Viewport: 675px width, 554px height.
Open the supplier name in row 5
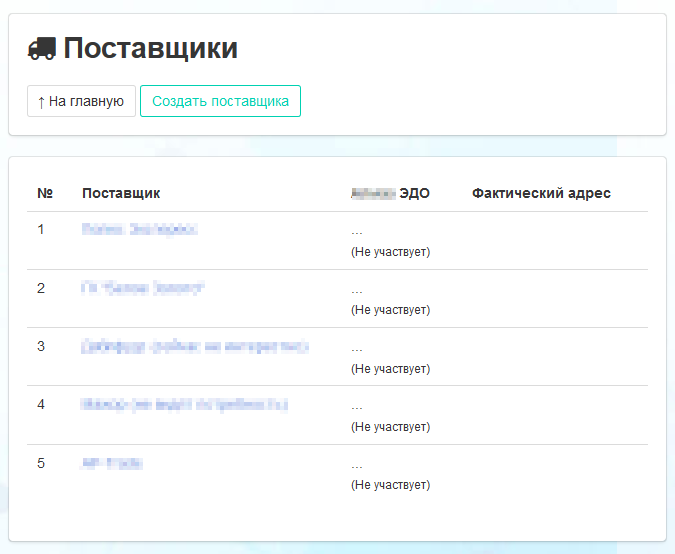(112, 463)
